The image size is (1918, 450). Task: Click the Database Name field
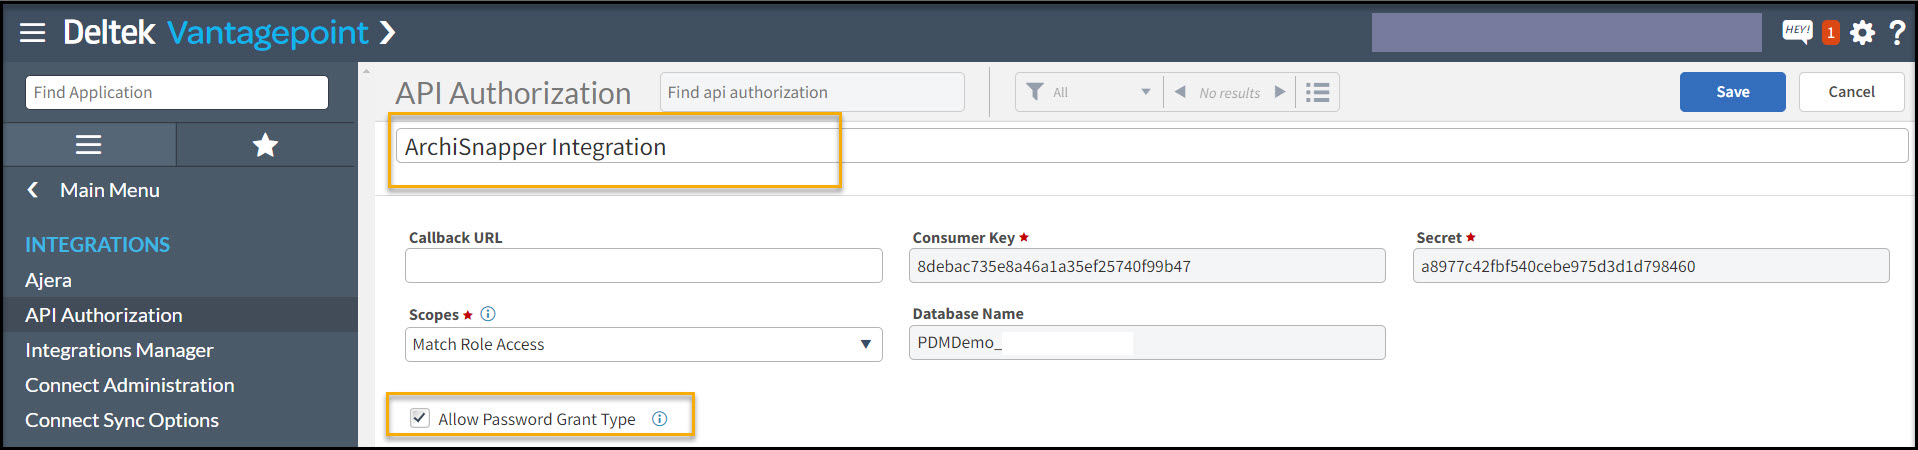1147,342
